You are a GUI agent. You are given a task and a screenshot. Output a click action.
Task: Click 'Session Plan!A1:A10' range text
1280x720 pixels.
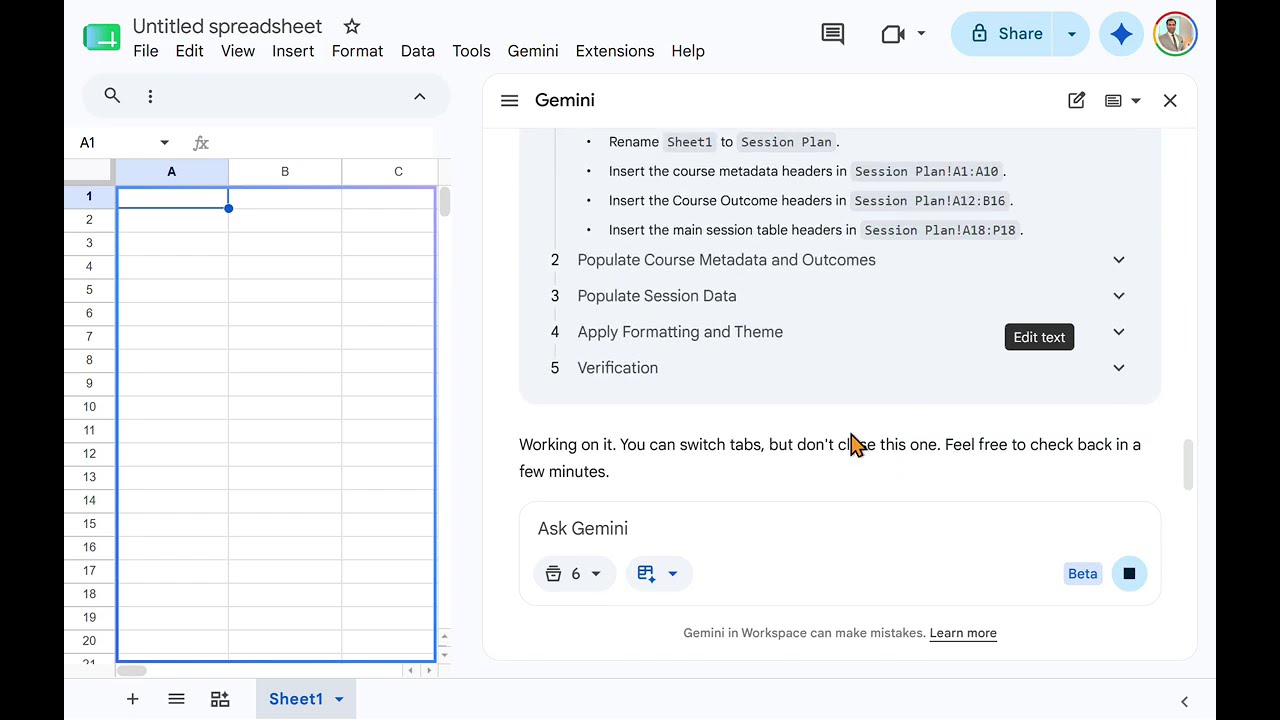tap(926, 172)
